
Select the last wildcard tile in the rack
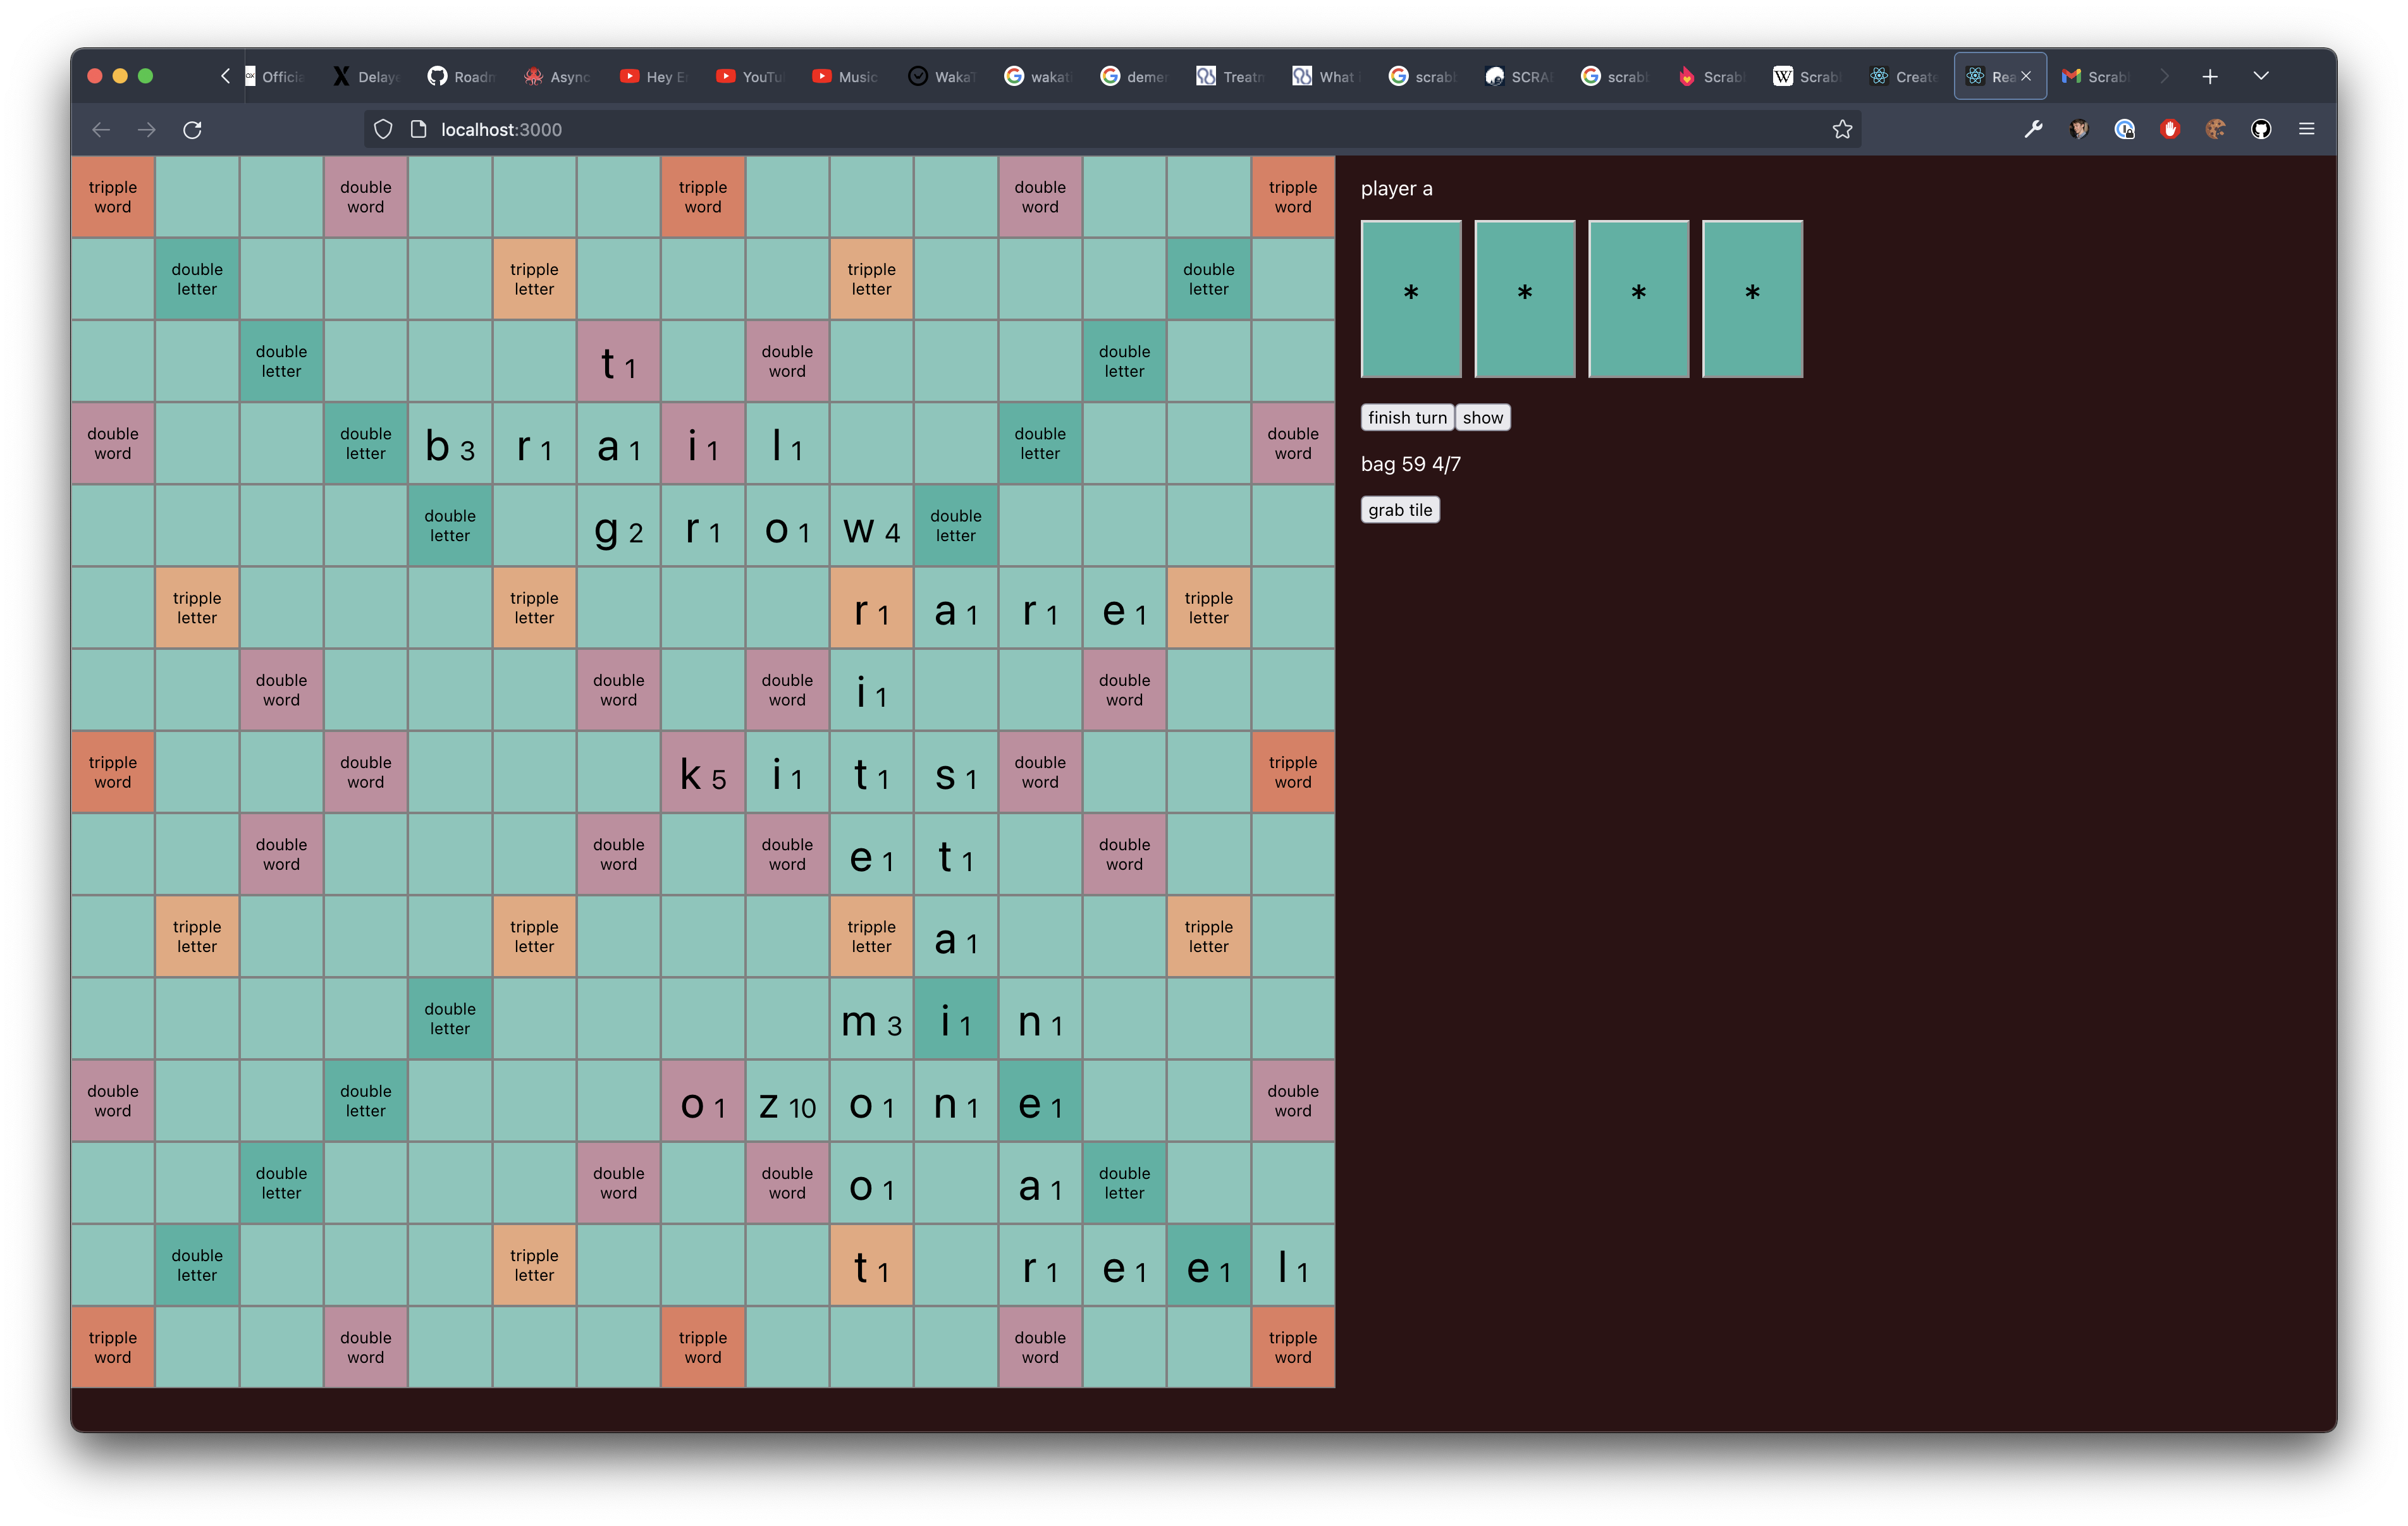coord(1751,298)
